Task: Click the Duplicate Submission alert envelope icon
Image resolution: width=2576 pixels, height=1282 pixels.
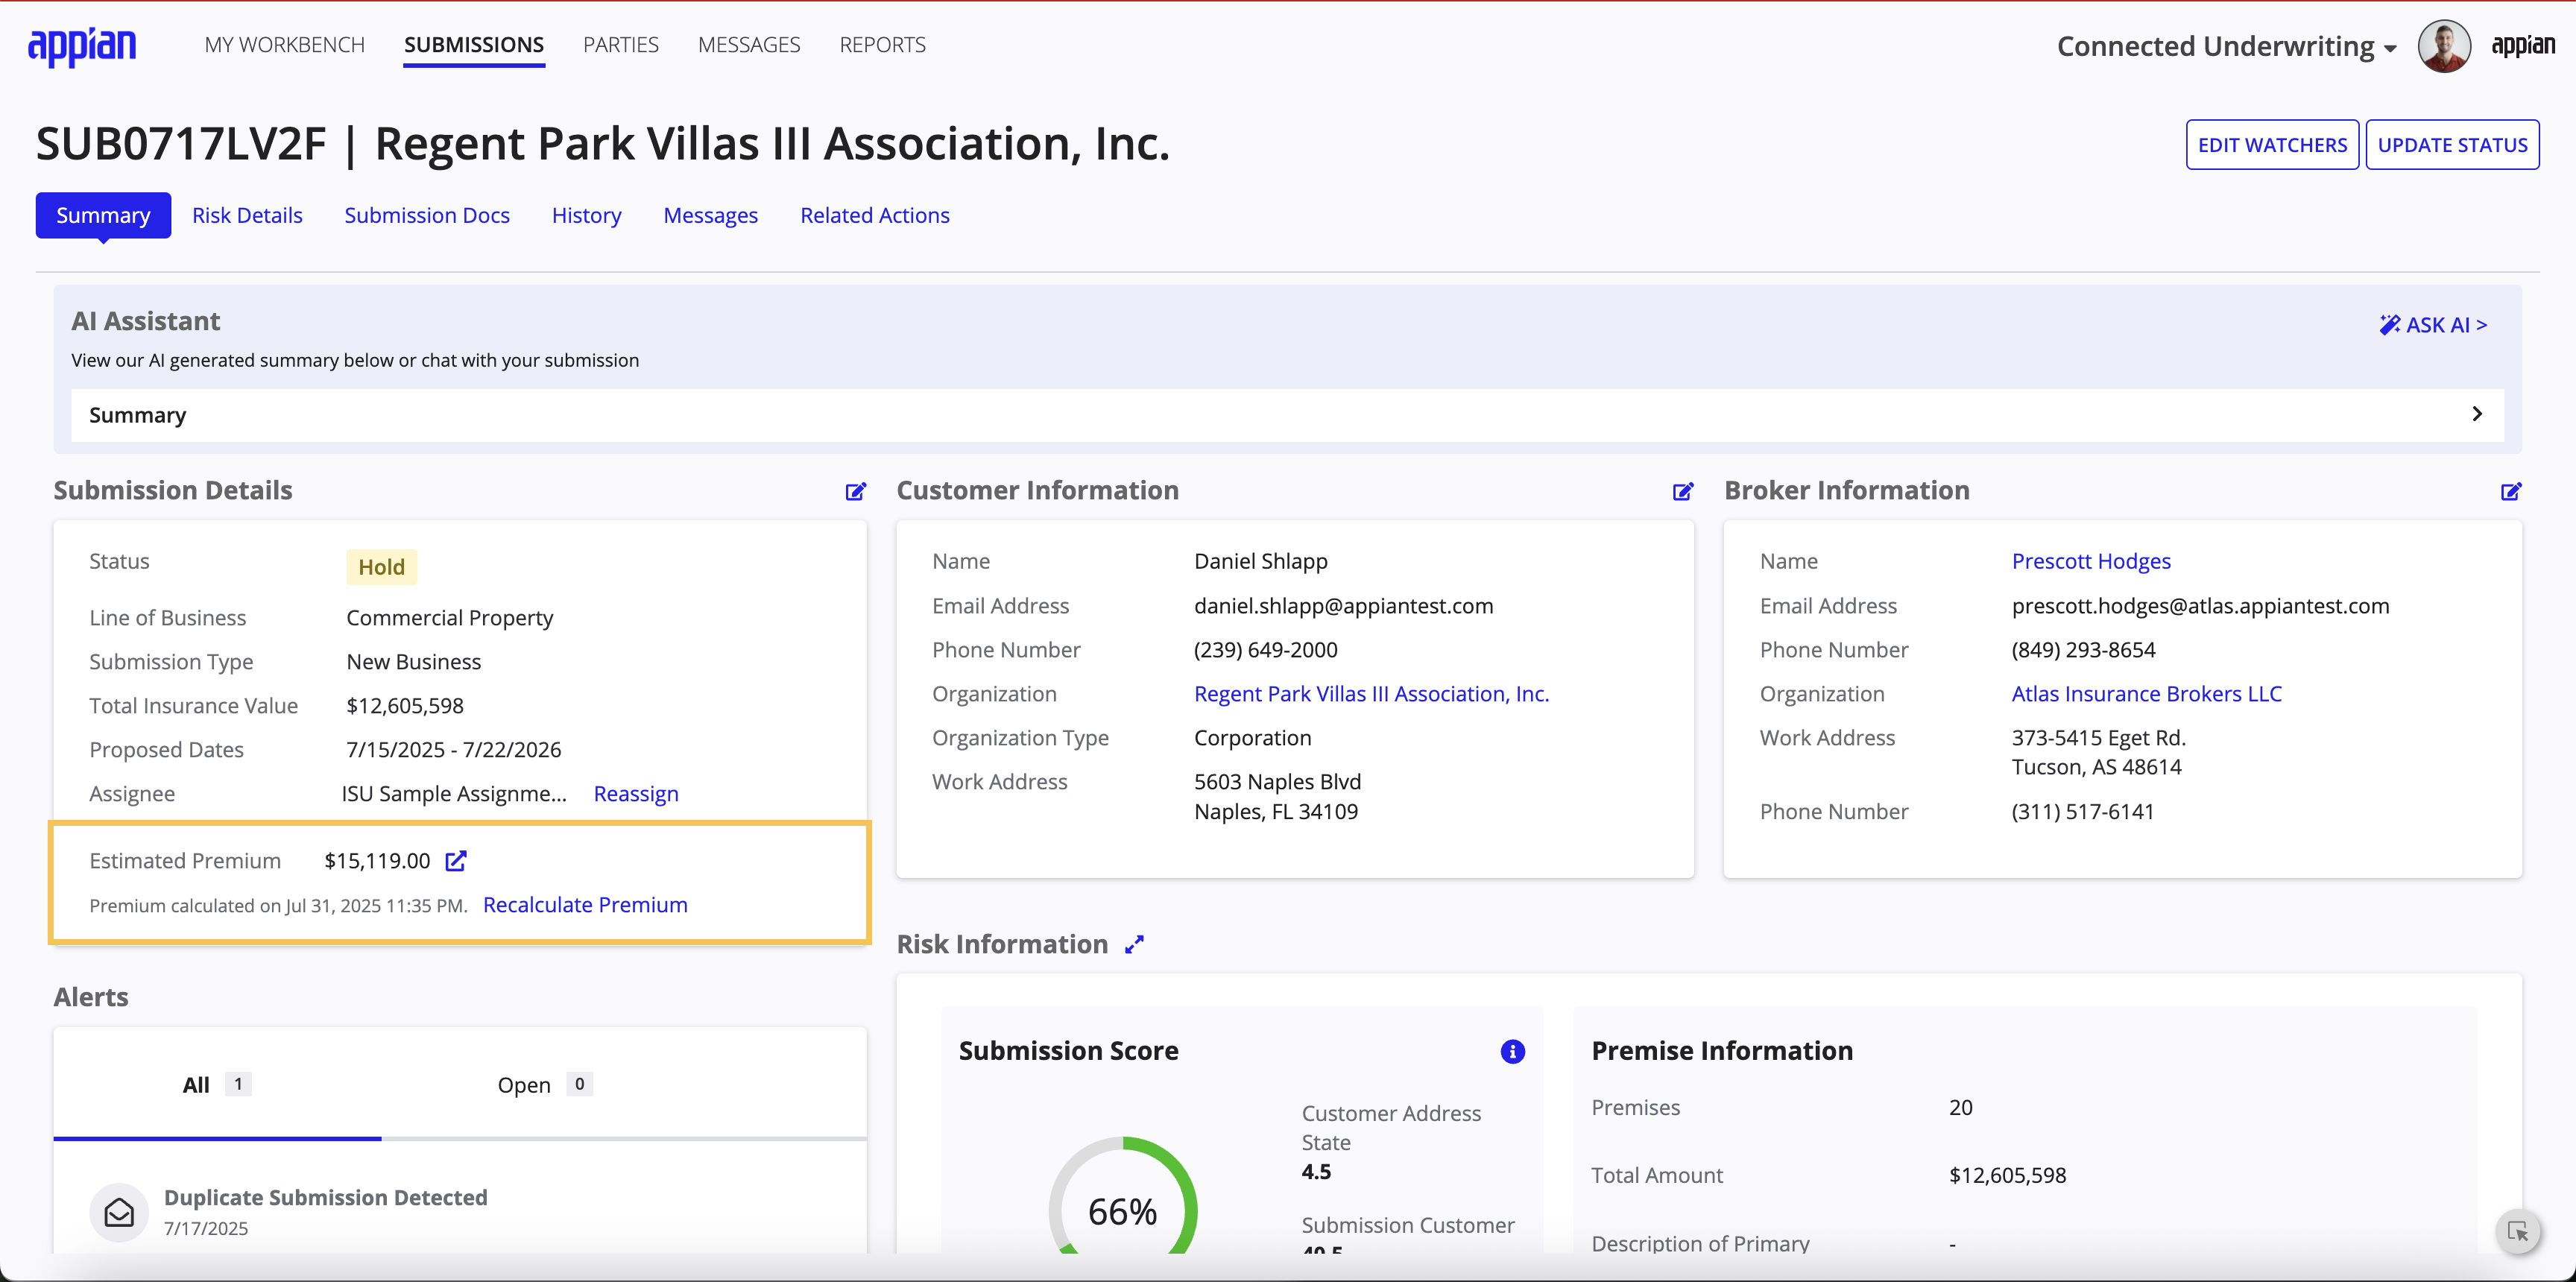Action: tap(119, 1212)
